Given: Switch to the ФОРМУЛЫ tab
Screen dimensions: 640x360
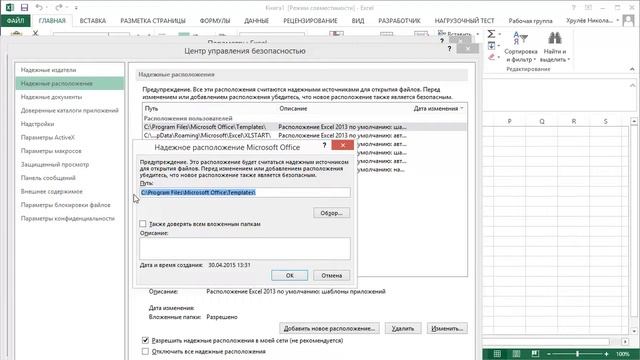Looking at the screenshot, I should tap(215, 21).
